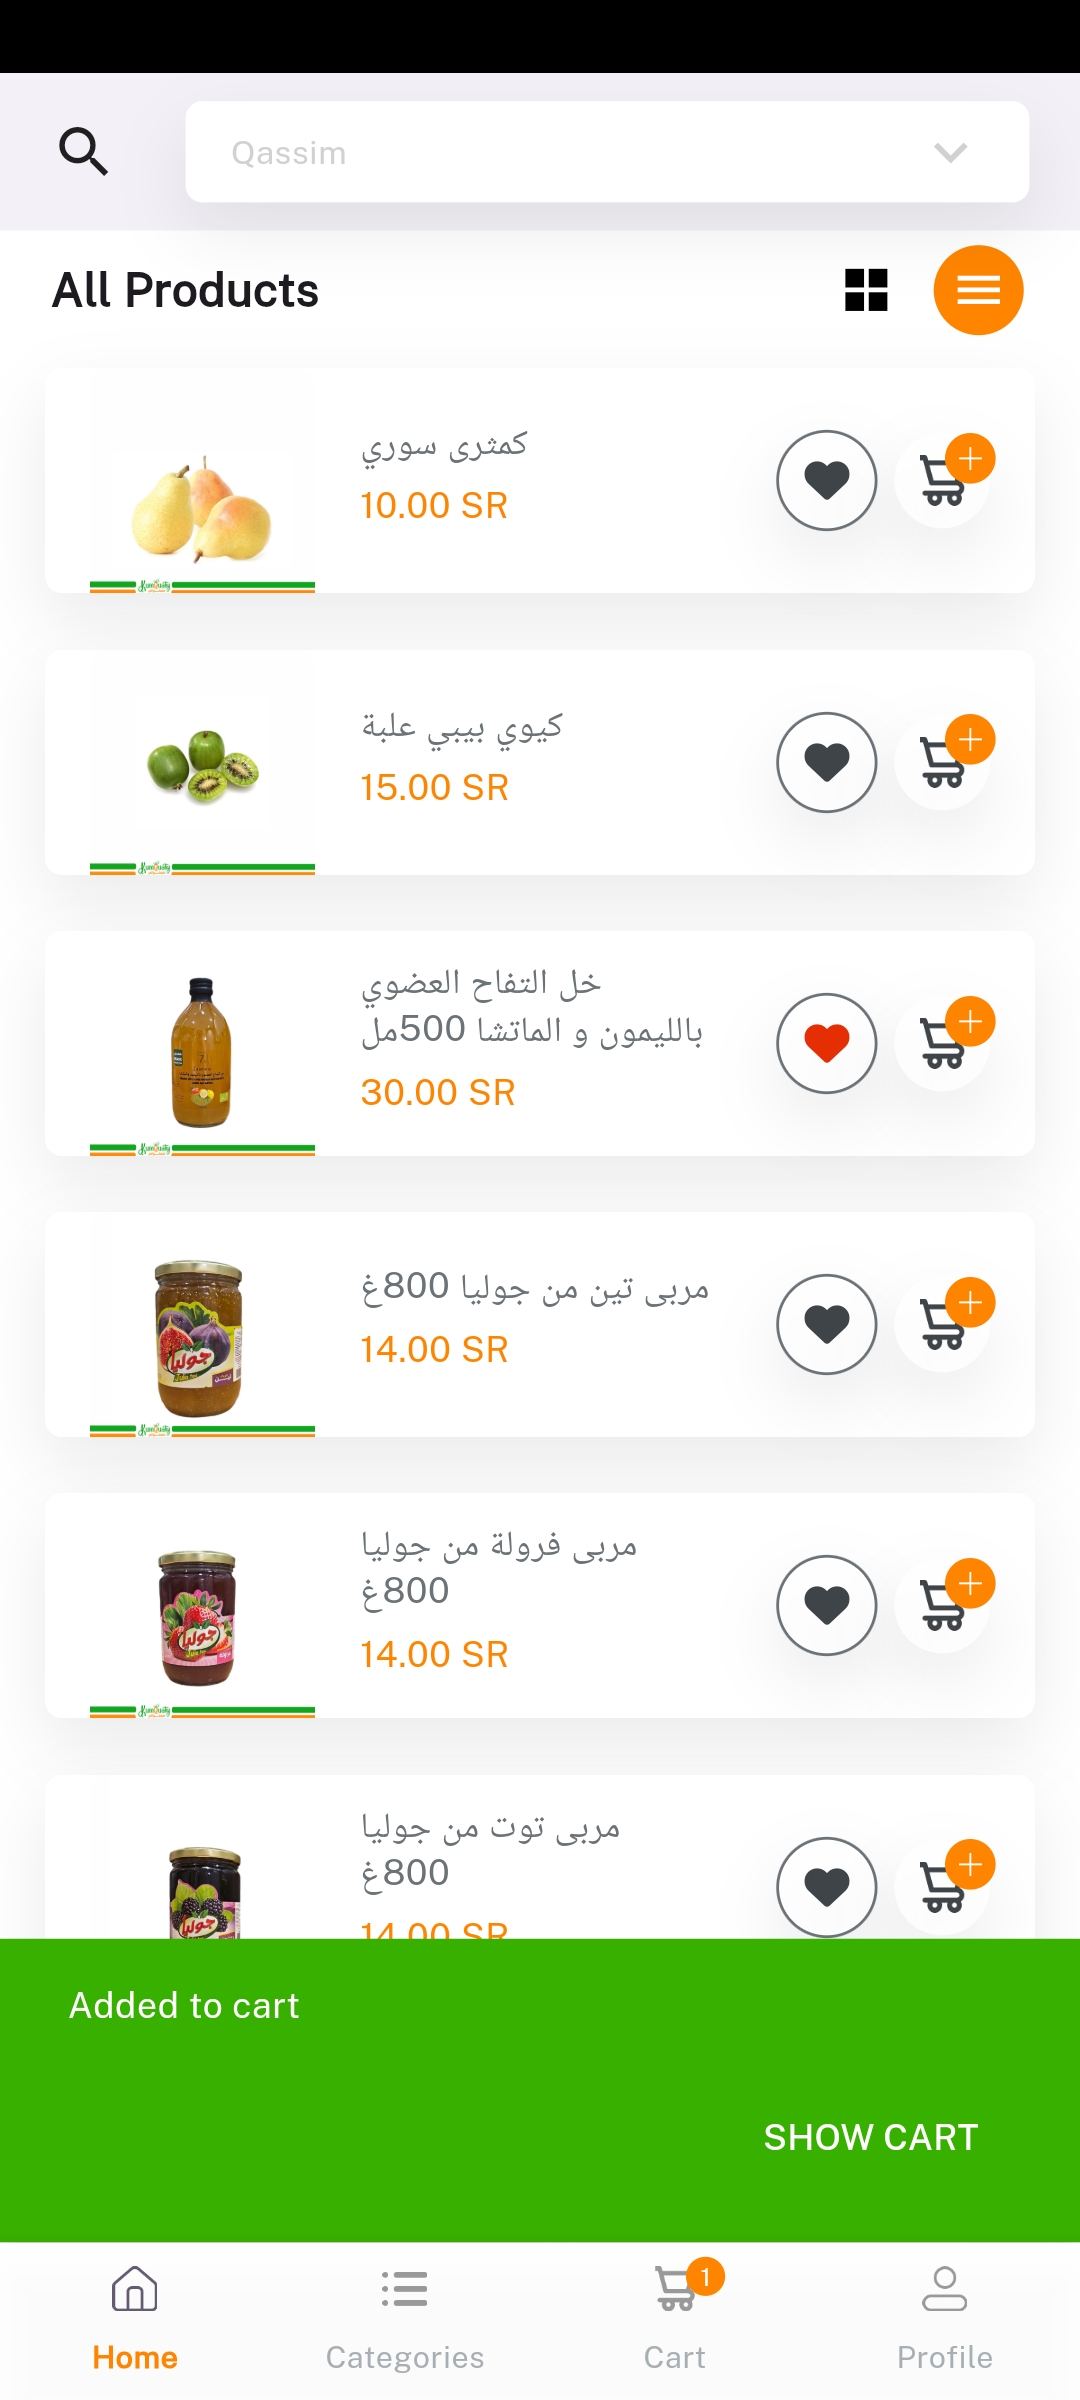Open the orange filter menu button

point(978,290)
